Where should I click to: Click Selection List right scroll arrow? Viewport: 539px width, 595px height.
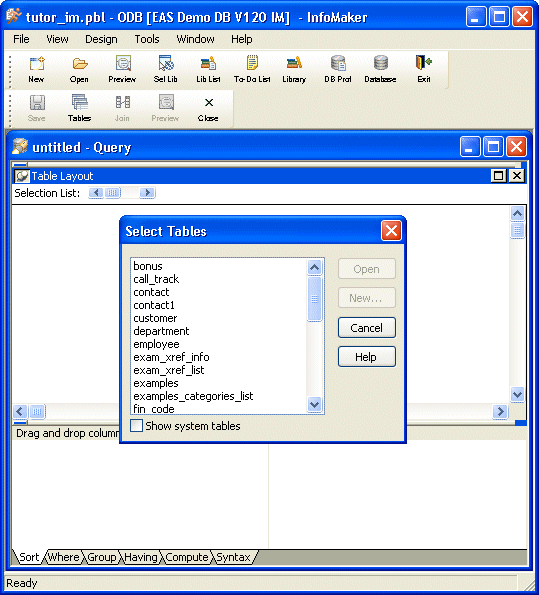click(x=147, y=192)
